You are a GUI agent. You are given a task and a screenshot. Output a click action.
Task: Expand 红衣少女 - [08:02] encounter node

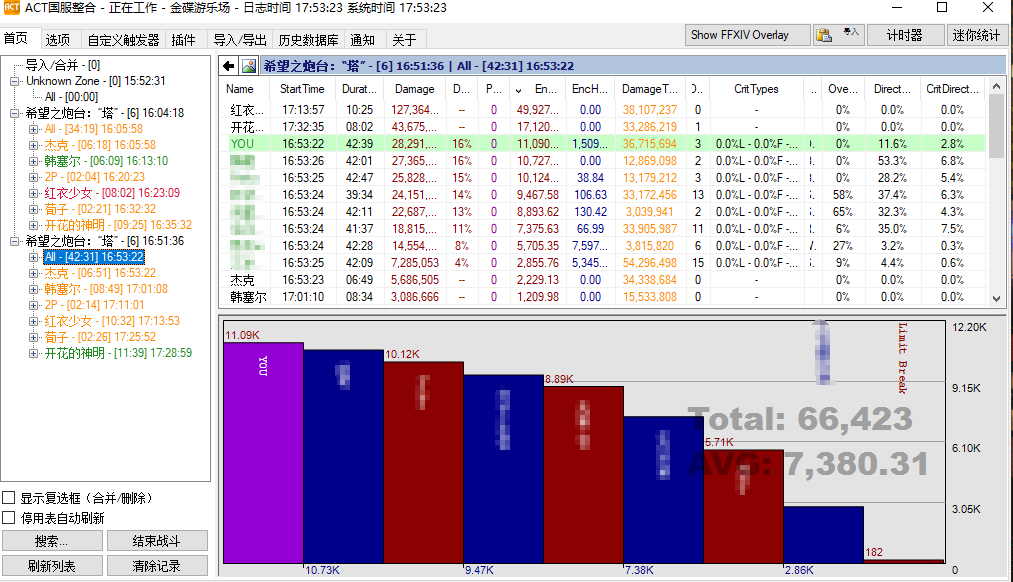(33, 193)
